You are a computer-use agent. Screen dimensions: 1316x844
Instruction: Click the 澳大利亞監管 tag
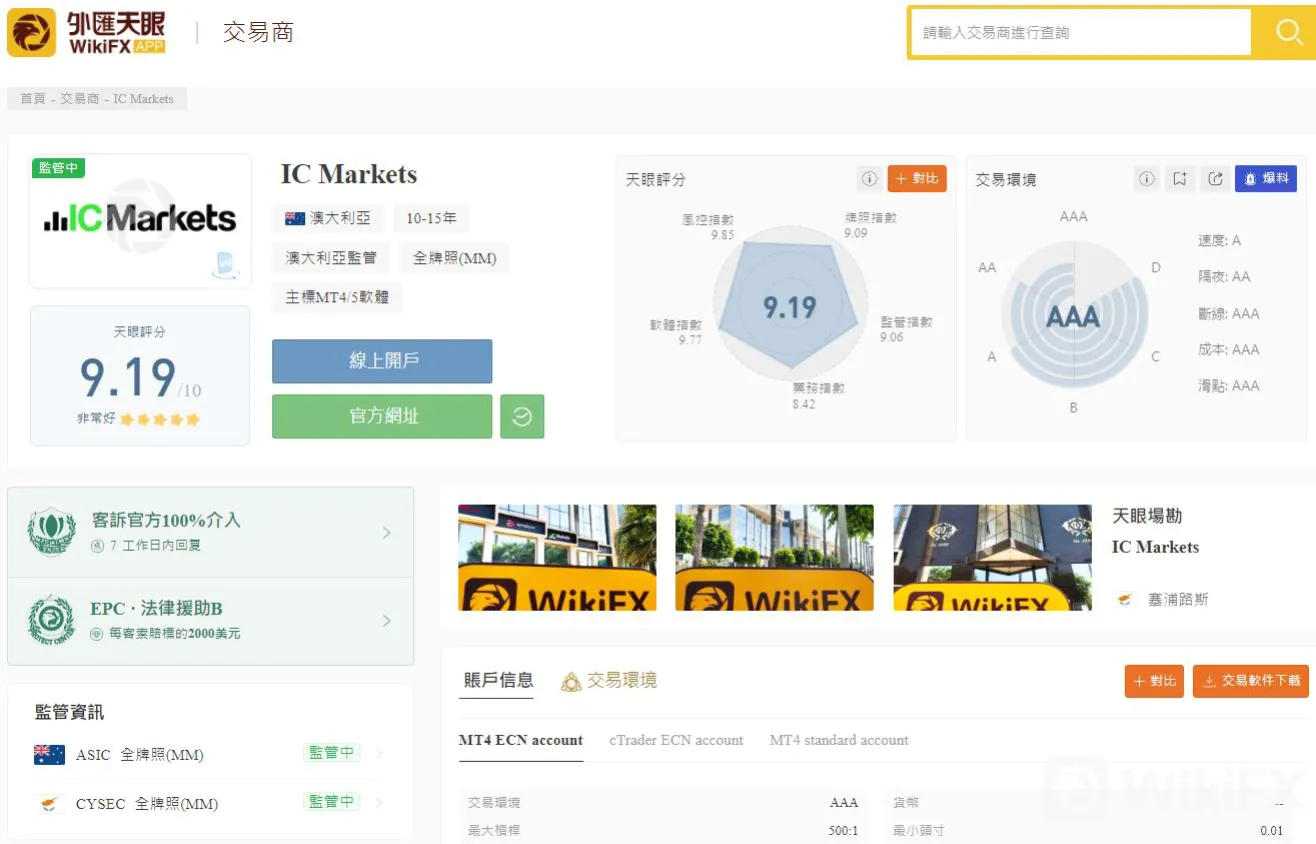pyautogui.click(x=331, y=258)
